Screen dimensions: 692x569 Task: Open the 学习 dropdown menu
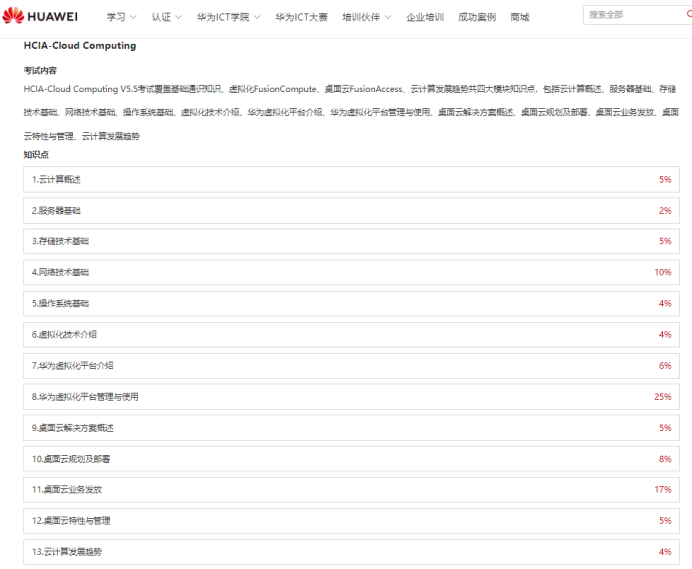coord(121,17)
